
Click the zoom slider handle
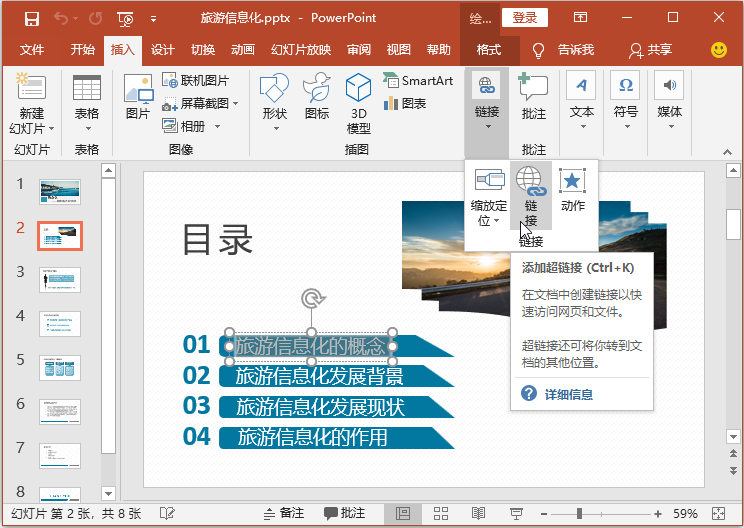(x=579, y=513)
